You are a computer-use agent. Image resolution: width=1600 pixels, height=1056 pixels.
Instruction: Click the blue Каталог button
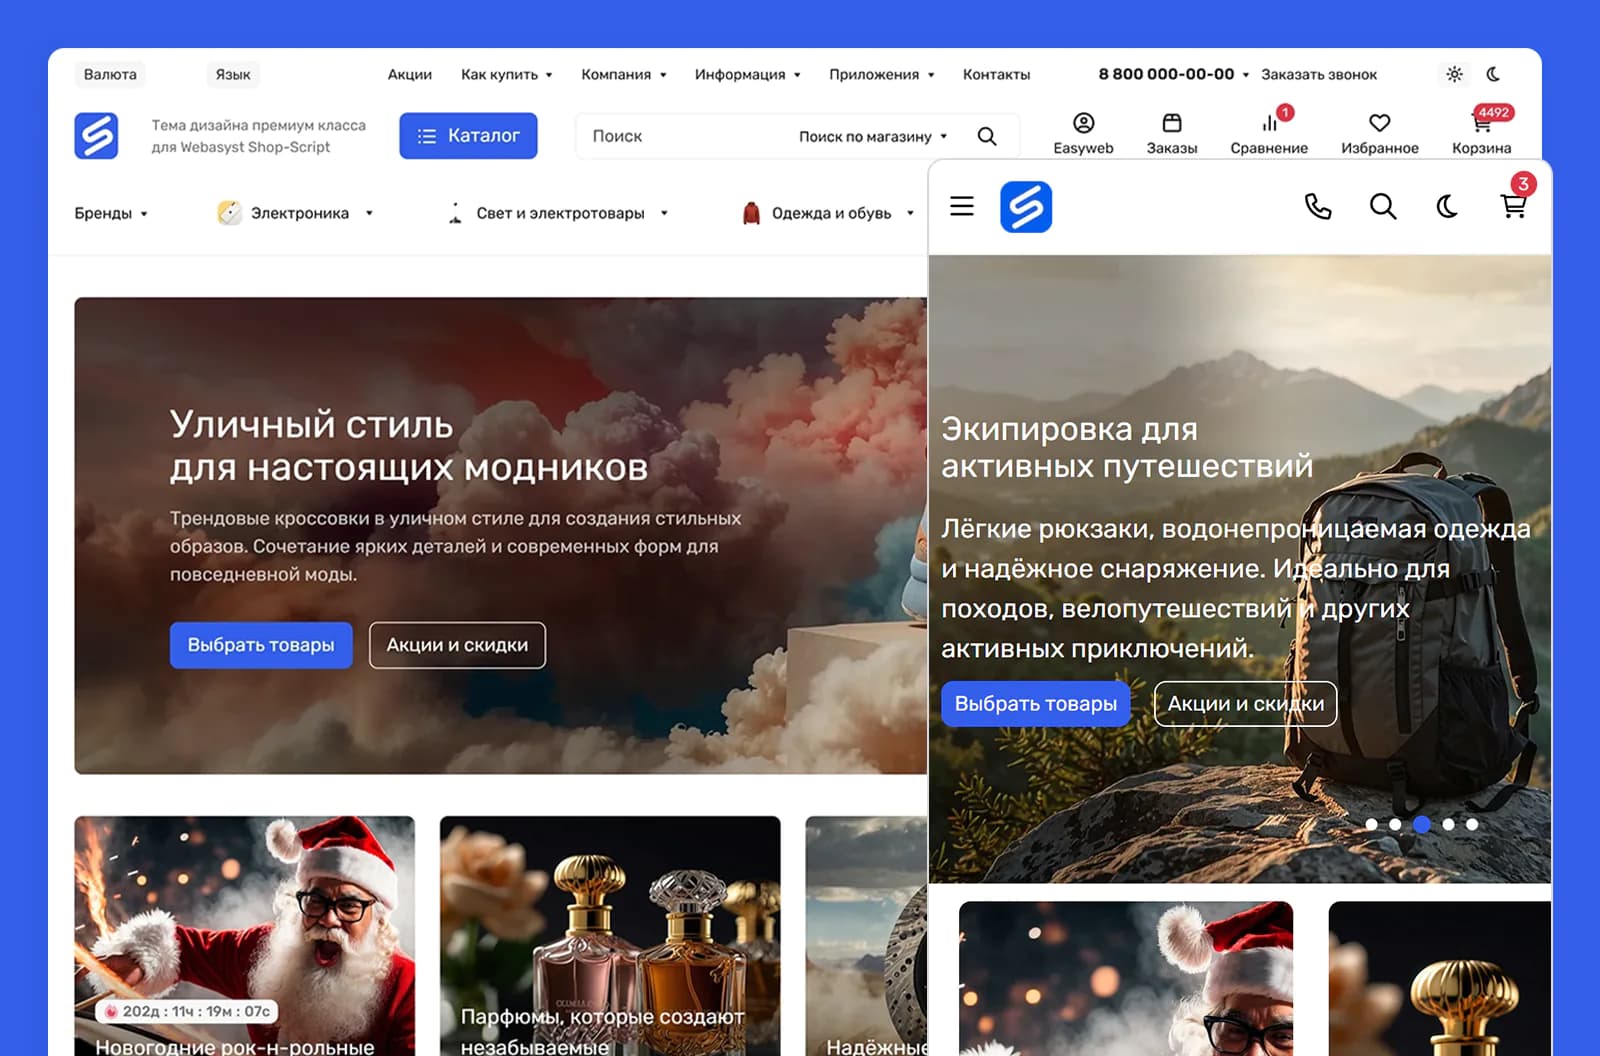pyautogui.click(x=468, y=136)
